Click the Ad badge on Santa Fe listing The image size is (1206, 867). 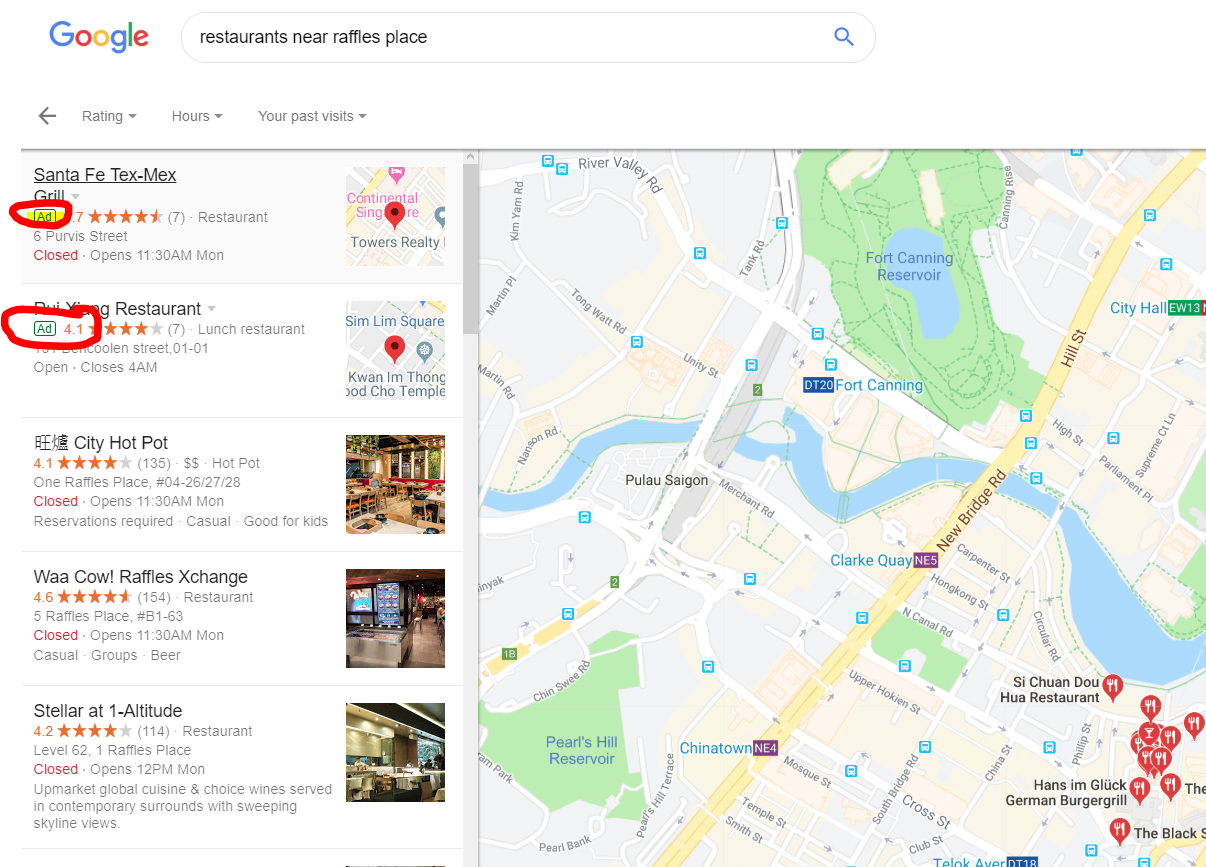44,216
